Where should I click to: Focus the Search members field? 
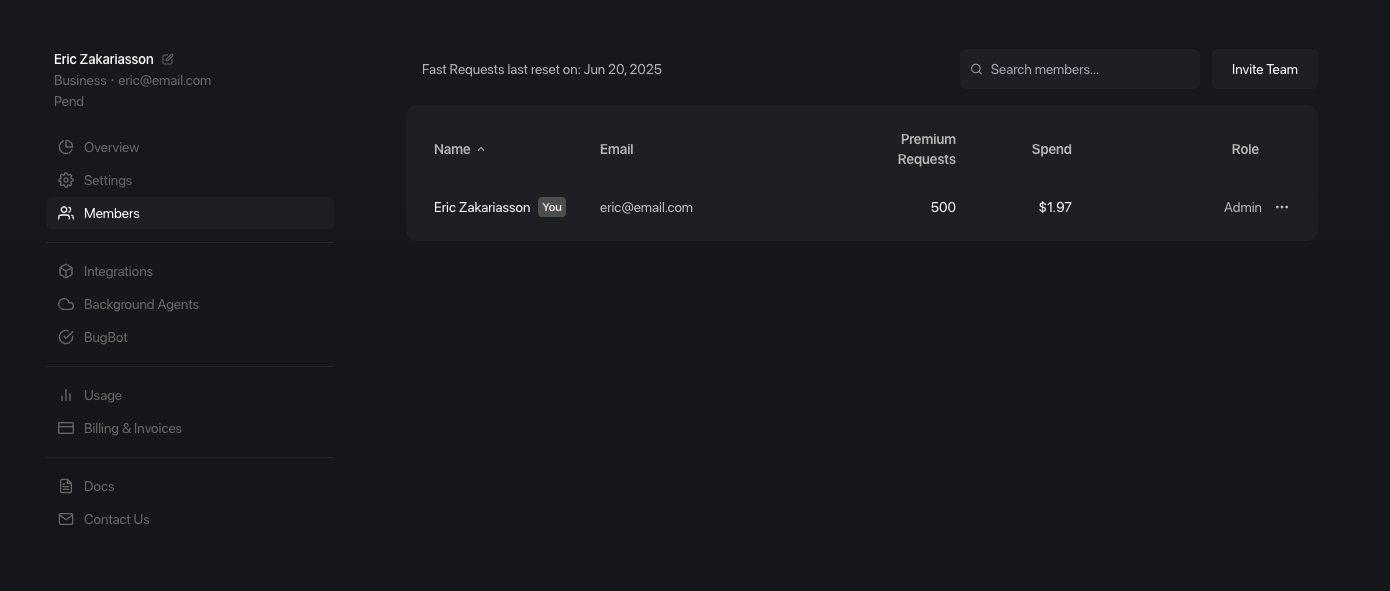(1080, 69)
